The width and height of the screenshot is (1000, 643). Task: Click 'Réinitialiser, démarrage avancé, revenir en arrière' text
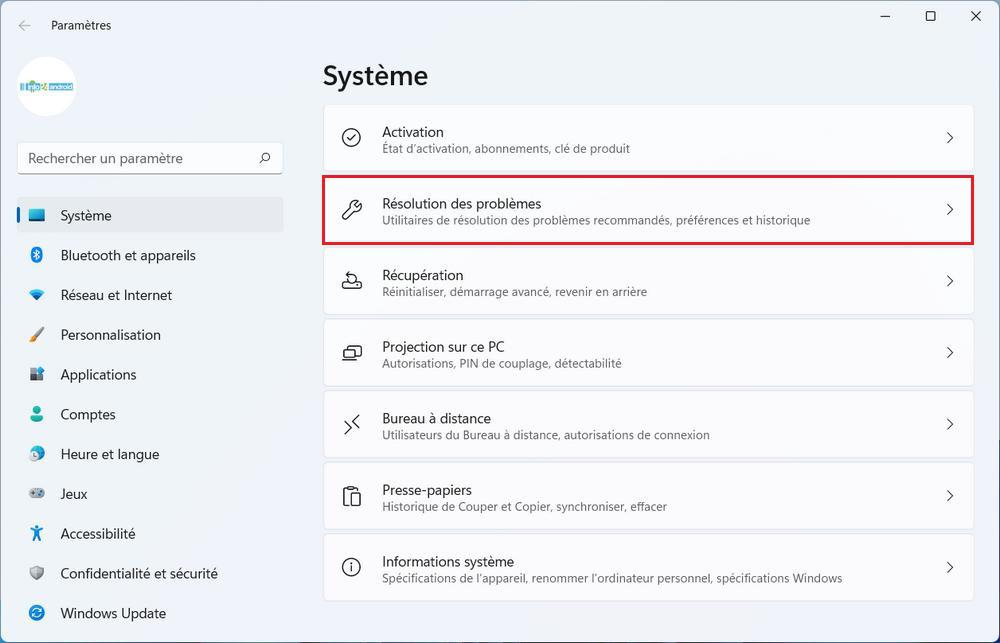(514, 292)
